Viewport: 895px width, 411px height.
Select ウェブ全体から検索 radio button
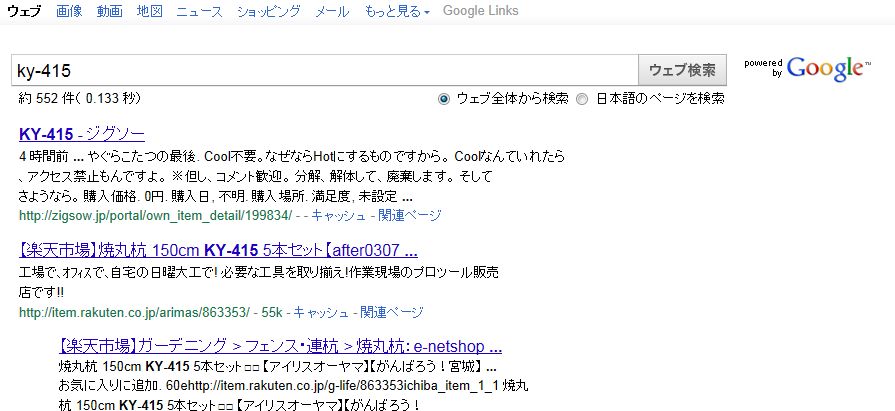click(x=444, y=99)
